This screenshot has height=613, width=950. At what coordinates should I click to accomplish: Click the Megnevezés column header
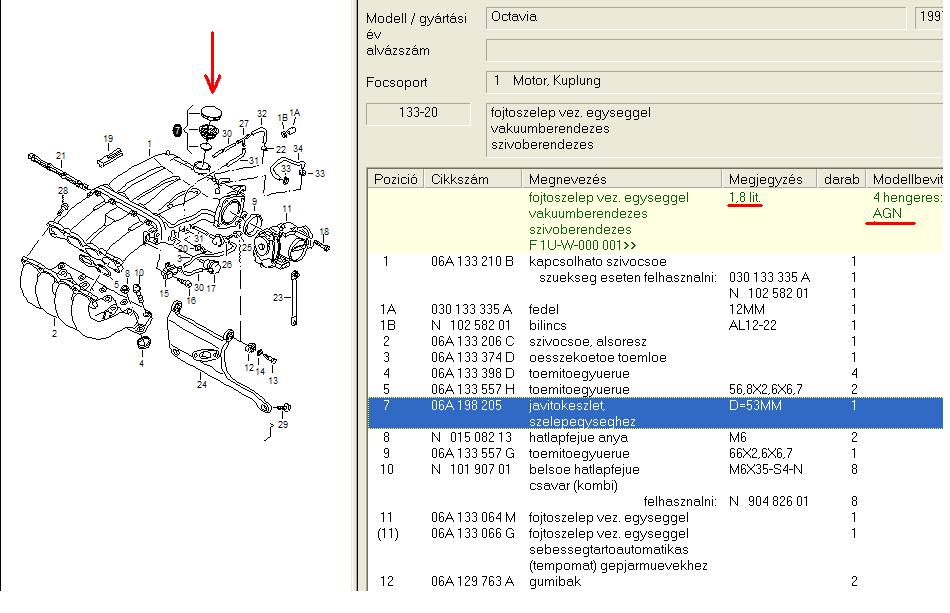click(622, 179)
